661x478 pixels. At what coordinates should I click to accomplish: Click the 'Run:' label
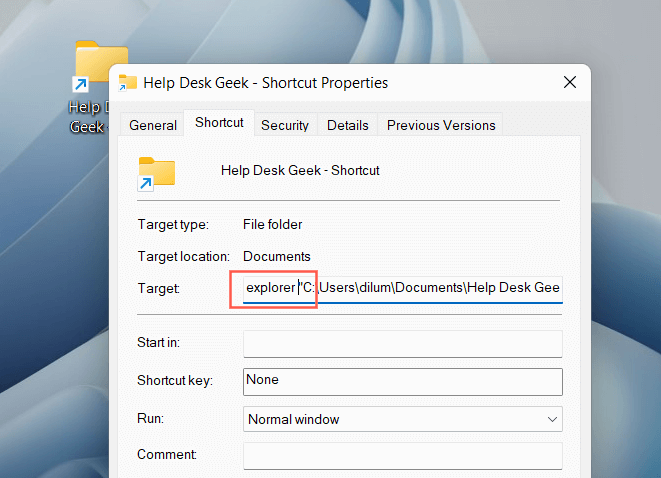(150, 418)
